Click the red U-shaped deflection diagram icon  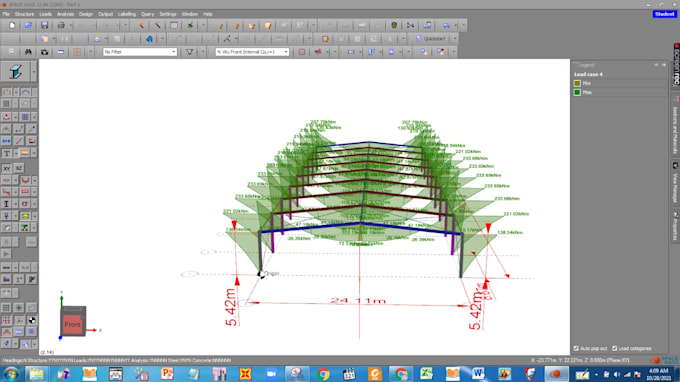tap(25, 180)
